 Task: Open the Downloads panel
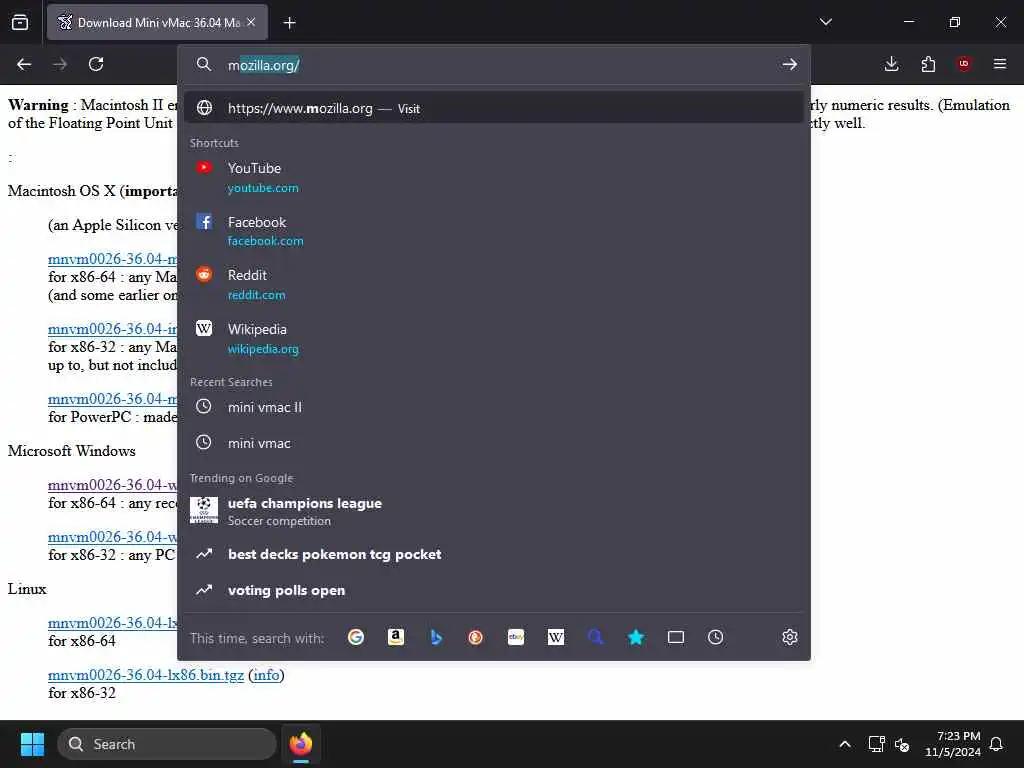(891, 64)
